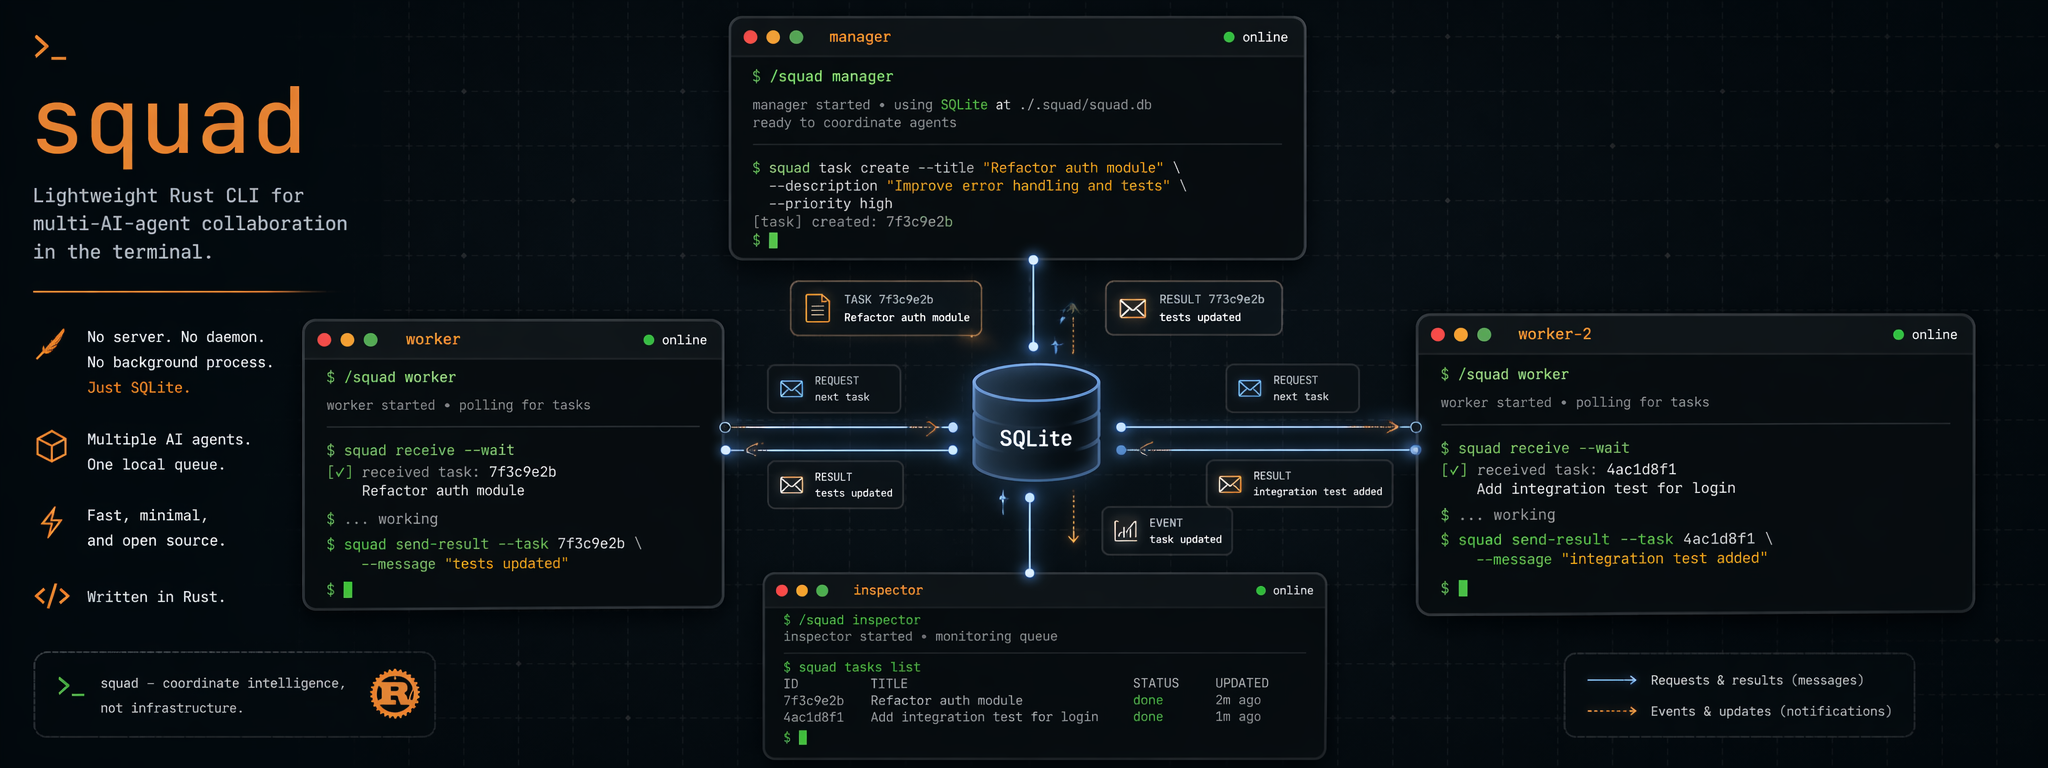Viewport: 2048px width, 768px height.
Task: Click the green SQLite word in the manager output
Action: [x=964, y=105]
